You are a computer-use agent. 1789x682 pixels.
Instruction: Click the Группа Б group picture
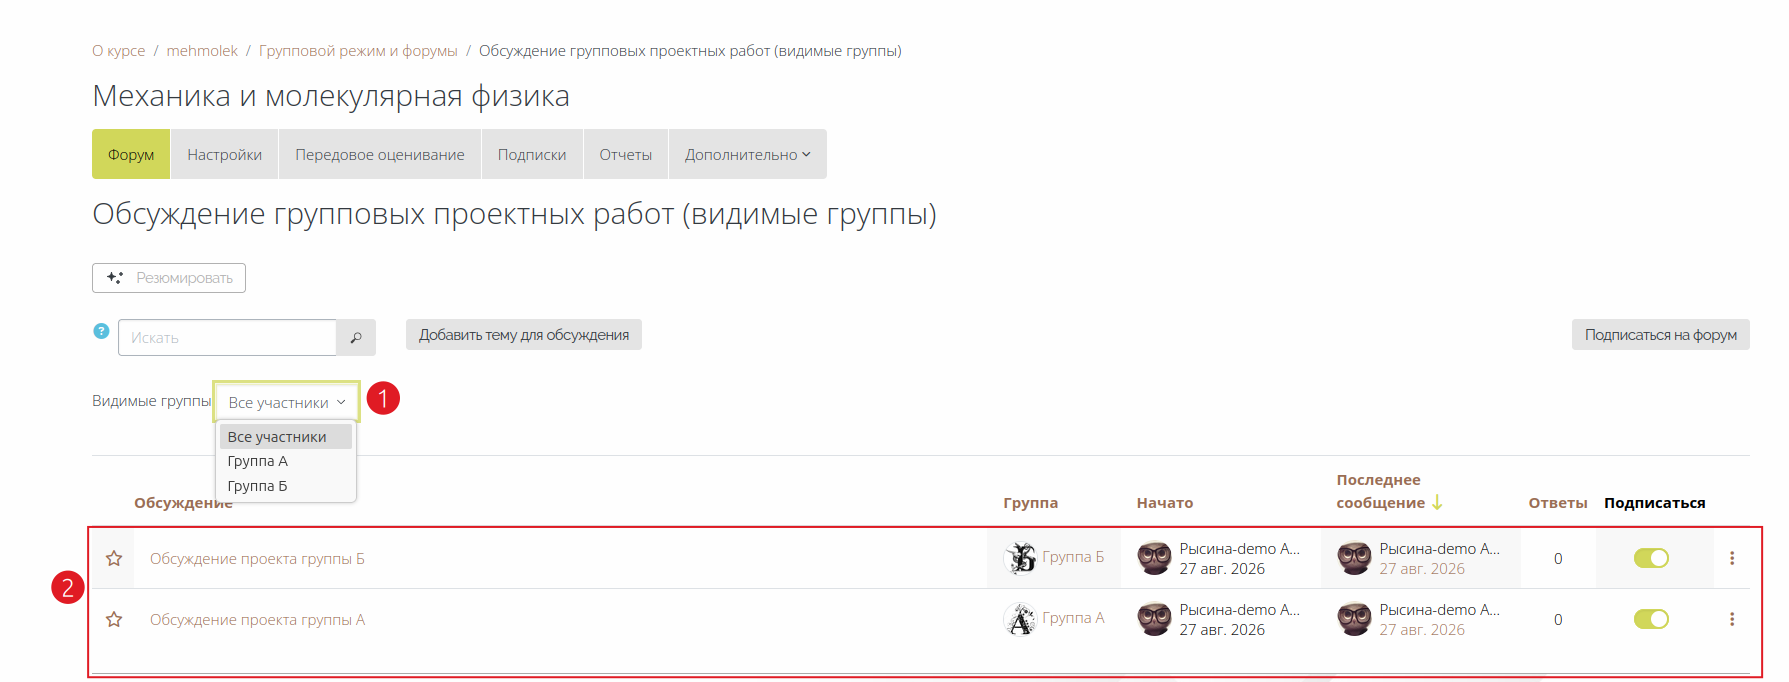click(1020, 557)
